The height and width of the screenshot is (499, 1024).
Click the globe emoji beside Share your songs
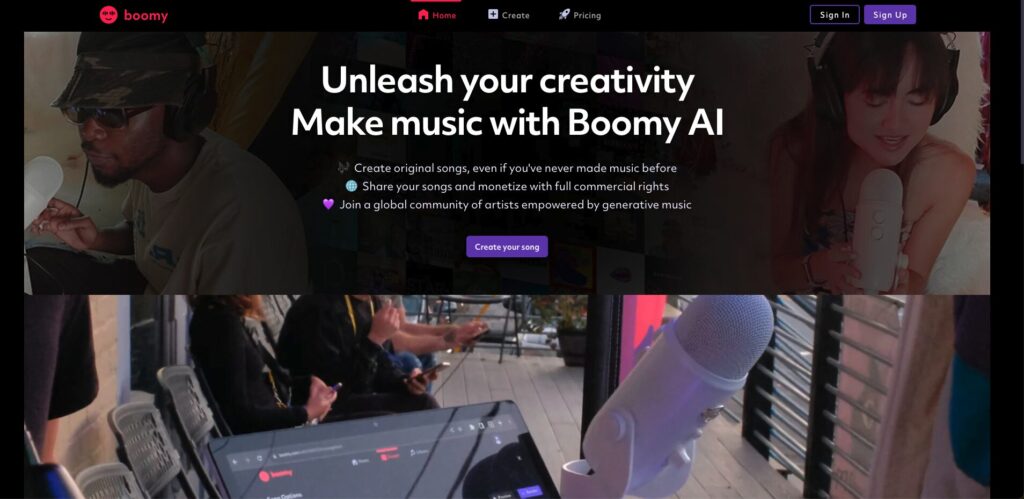[351, 186]
